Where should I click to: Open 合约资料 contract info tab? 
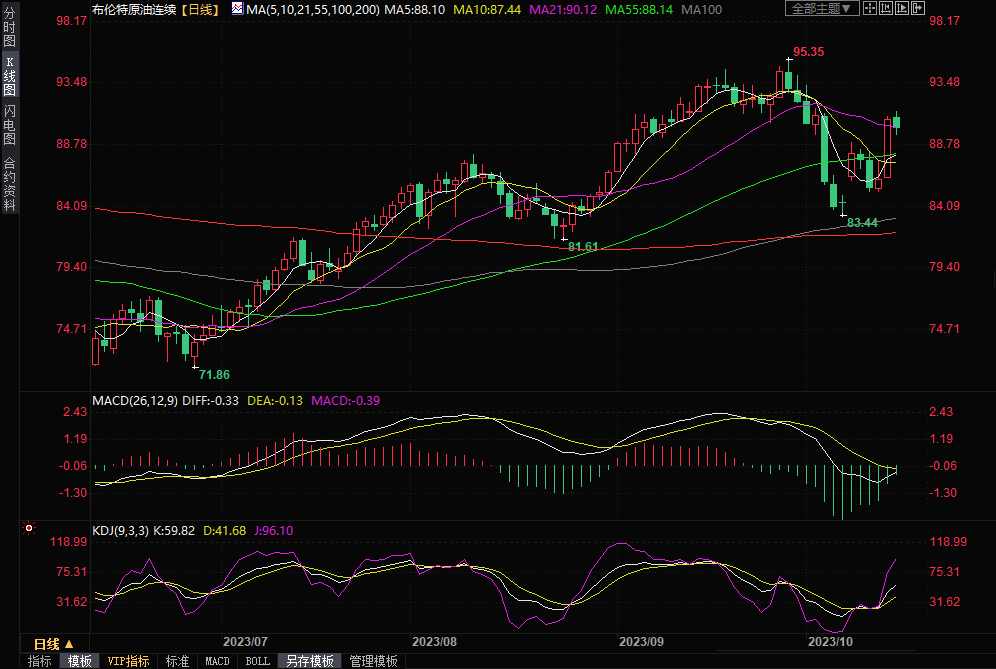tap(10, 184)
